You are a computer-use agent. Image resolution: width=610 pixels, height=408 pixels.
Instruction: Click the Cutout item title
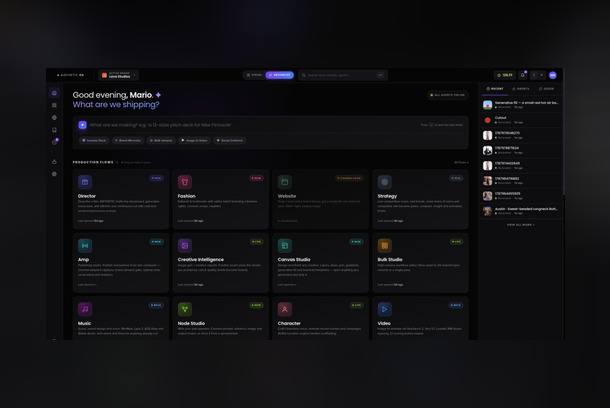coord(501,118)
